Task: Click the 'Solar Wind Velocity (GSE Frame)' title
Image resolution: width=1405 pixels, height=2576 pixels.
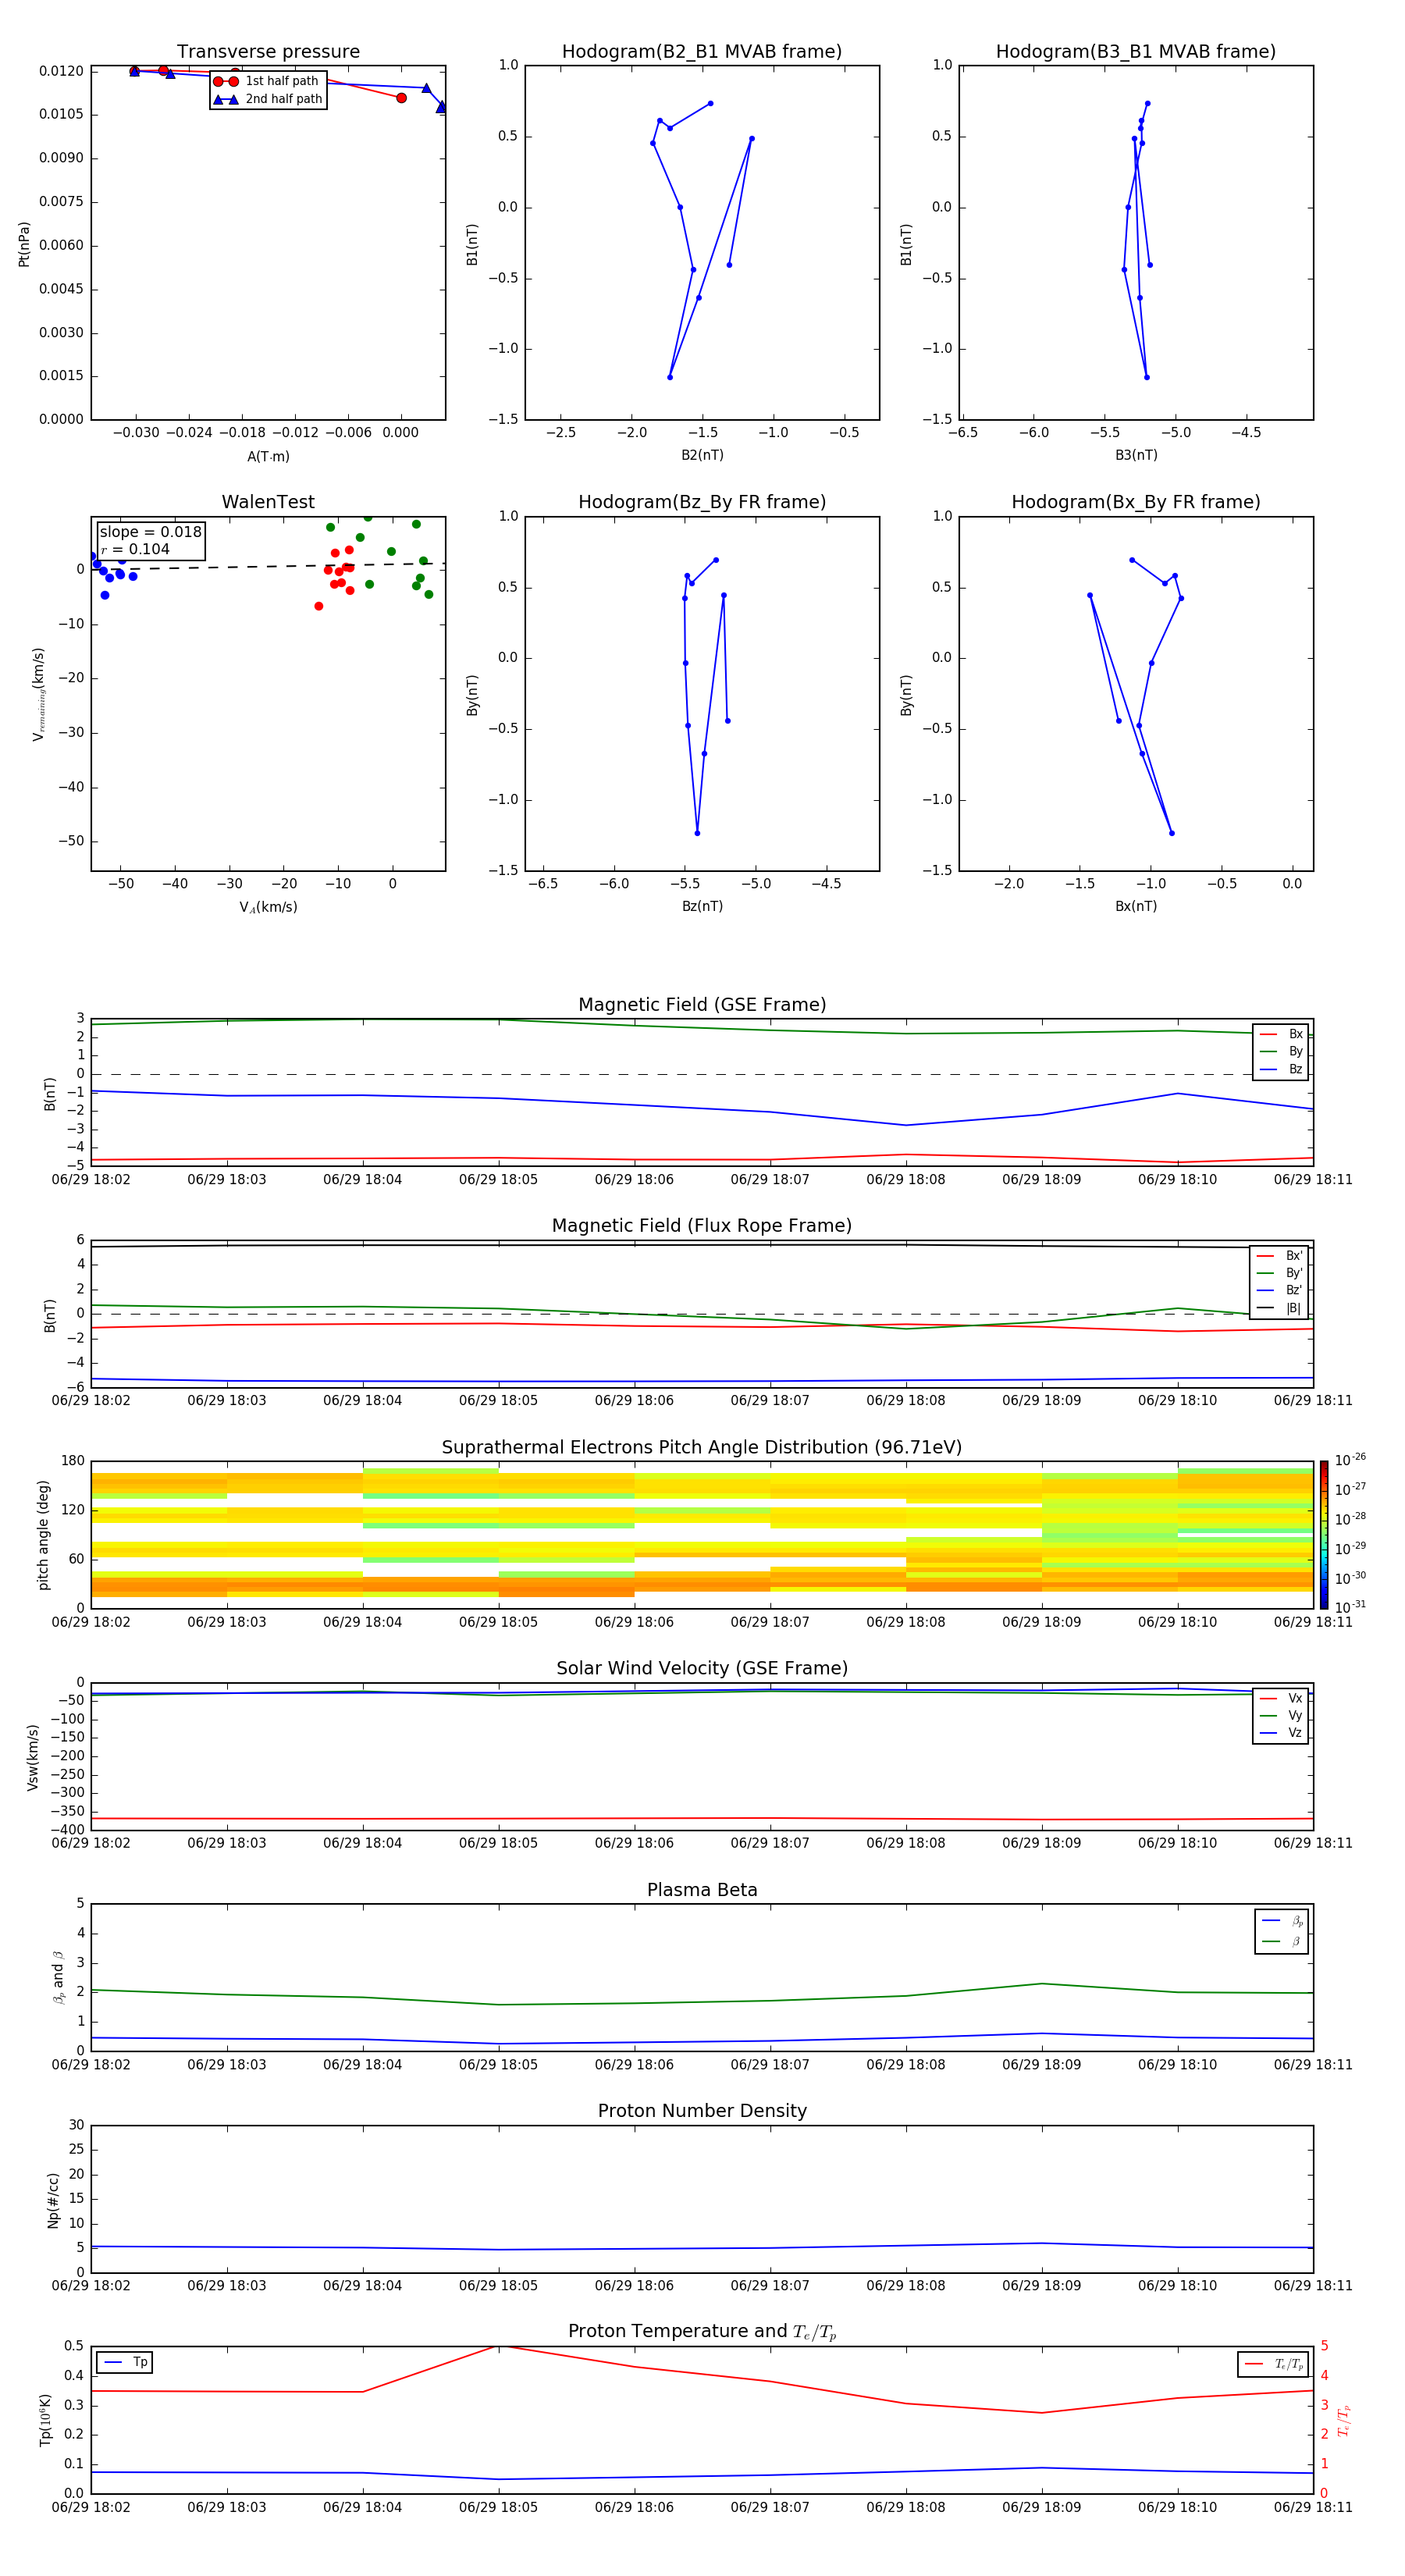Action: [702, 1669]
